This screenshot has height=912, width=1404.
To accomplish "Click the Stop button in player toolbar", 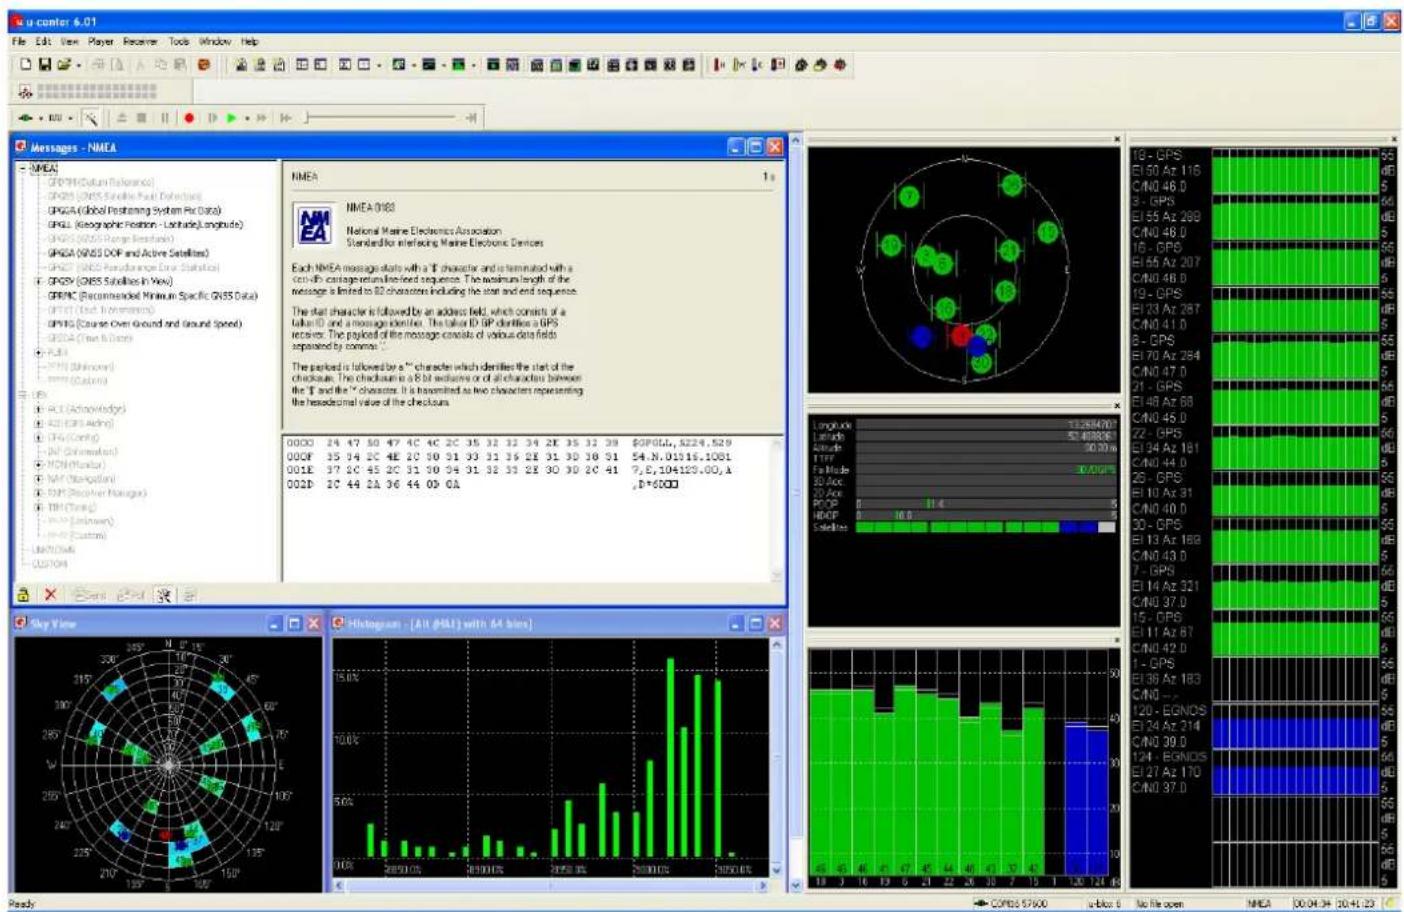I will tap(143, 118).
